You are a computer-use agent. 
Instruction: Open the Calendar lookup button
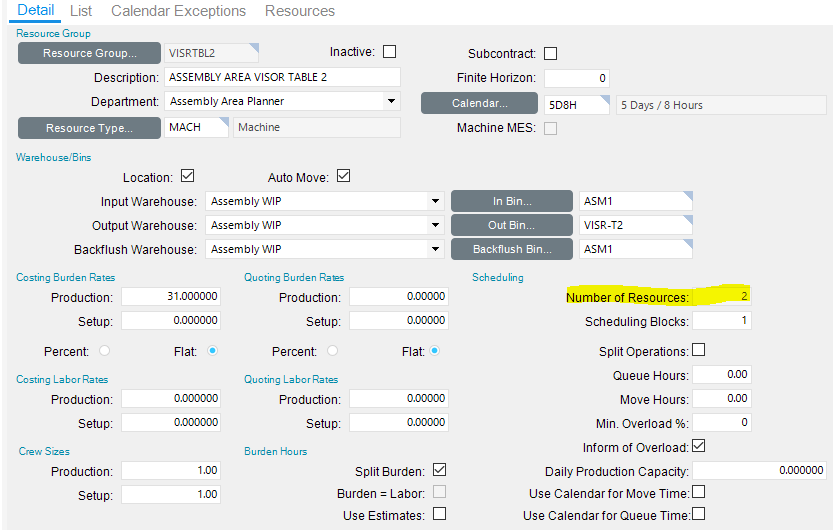tap(480, 103)
